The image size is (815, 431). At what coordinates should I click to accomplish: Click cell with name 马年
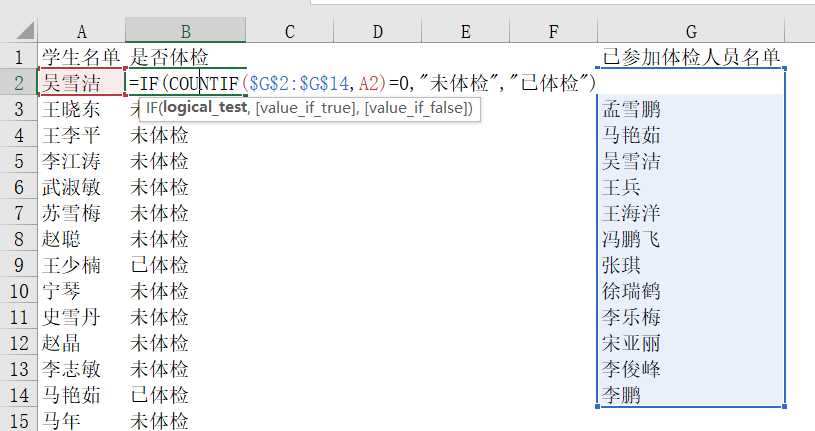81,419
